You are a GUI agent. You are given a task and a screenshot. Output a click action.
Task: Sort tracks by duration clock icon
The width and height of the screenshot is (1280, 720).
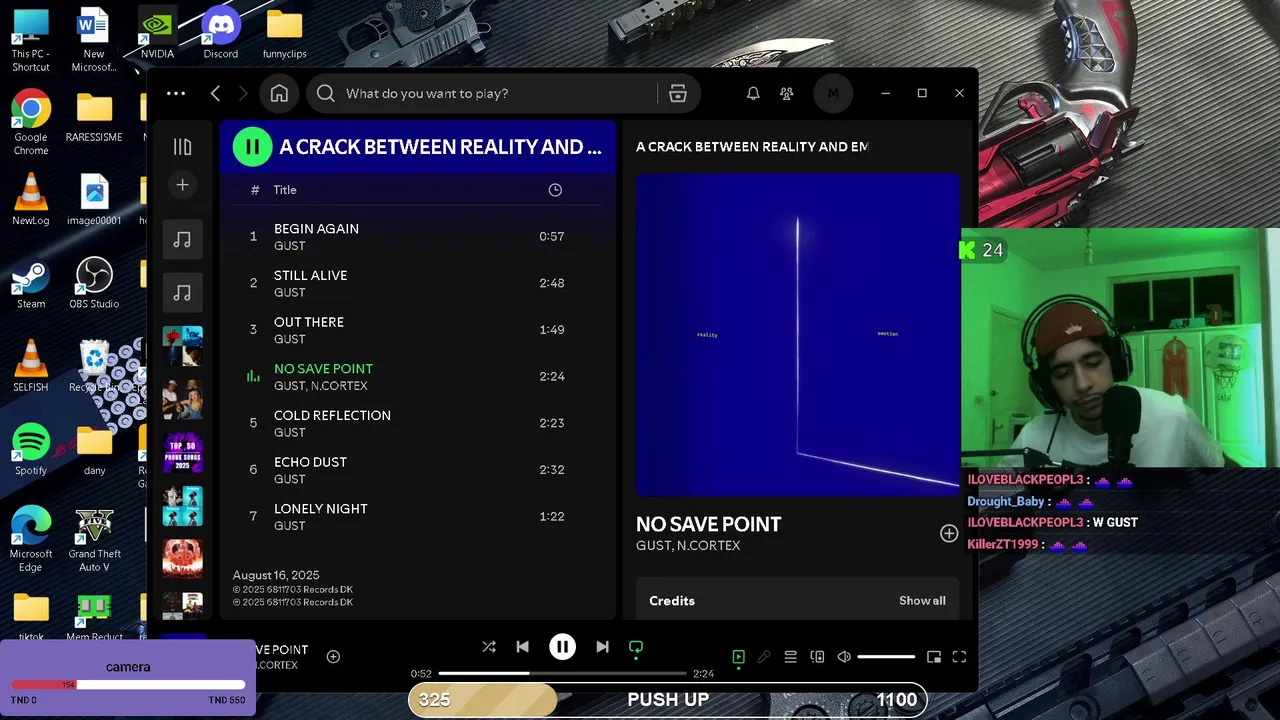tap(555, 190)
